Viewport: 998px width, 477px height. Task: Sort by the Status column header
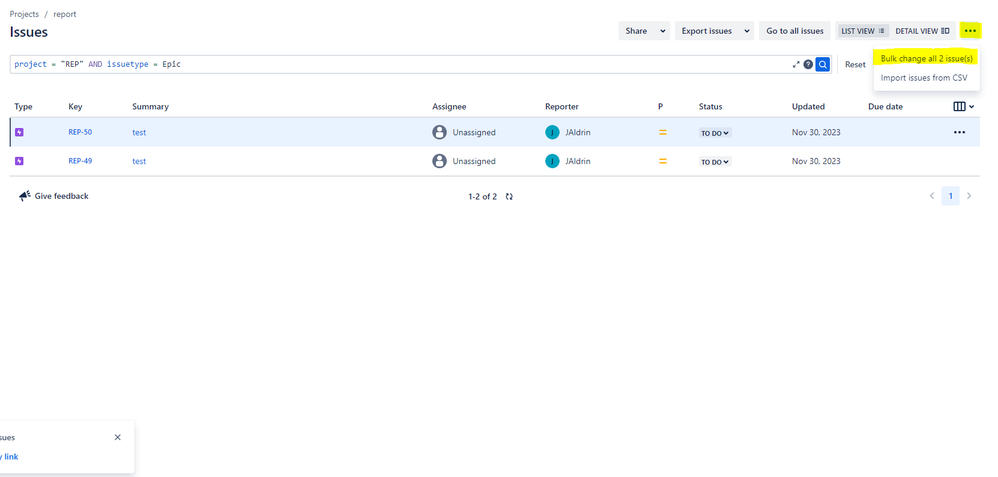tap(710, 106)
